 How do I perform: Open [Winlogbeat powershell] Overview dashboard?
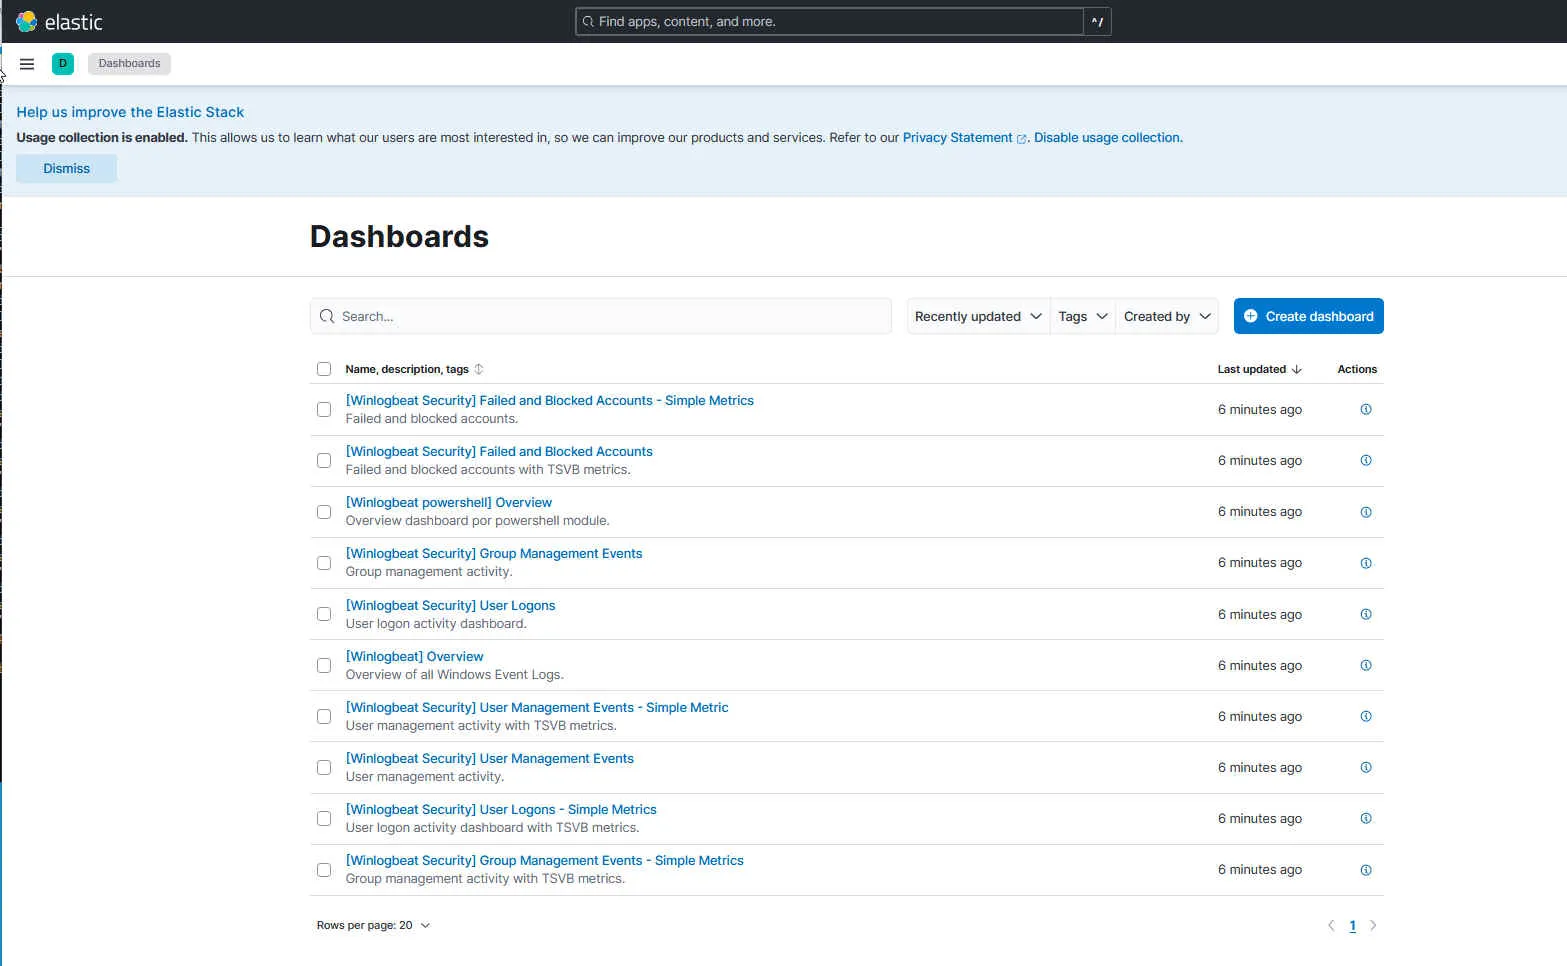pos(448,502)
